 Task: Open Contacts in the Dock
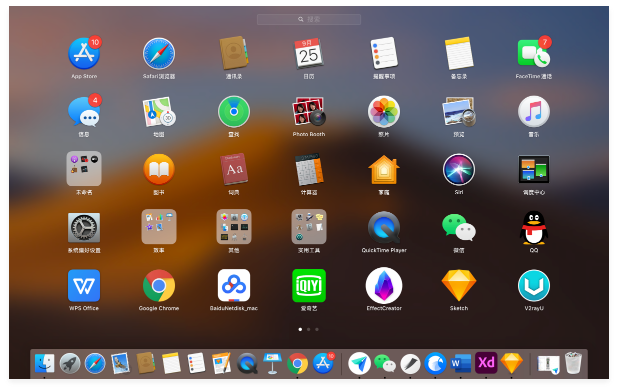[145, 363]
